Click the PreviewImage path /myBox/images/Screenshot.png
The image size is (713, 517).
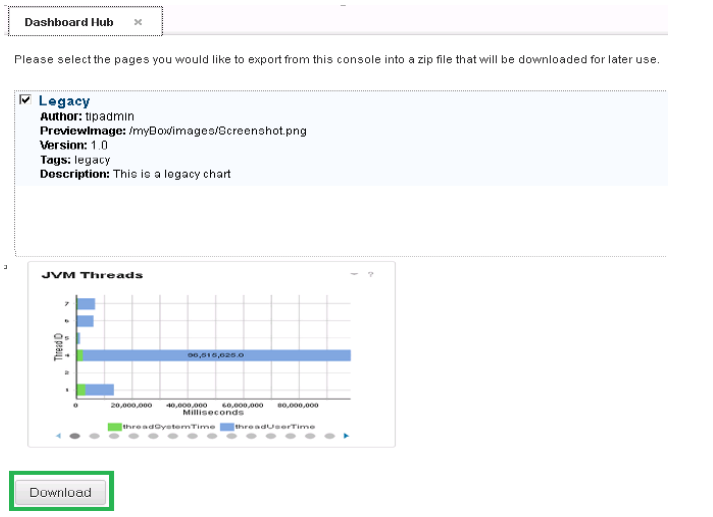pos(218,131)
